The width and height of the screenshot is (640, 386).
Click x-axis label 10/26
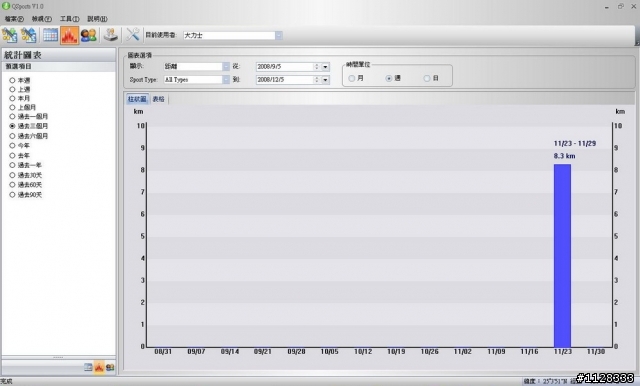pyautogui.click(x=429, y=351)
